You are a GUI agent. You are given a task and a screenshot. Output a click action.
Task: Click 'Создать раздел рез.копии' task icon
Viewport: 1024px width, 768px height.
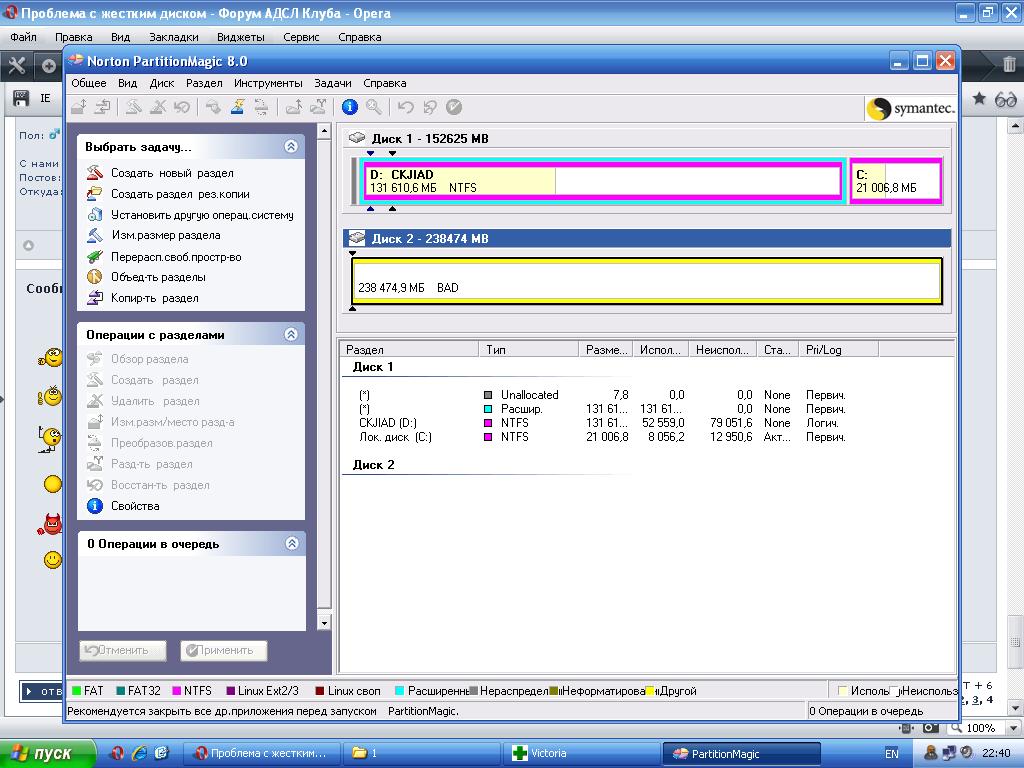pos(94,194)
